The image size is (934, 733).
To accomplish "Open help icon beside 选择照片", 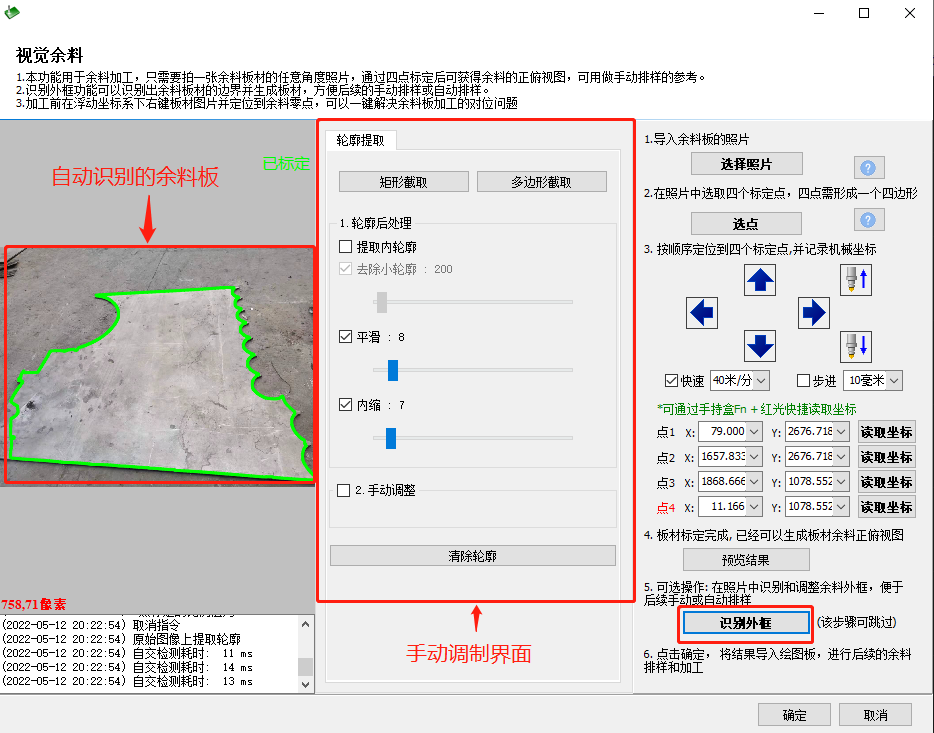I will [x=869, y=167].
